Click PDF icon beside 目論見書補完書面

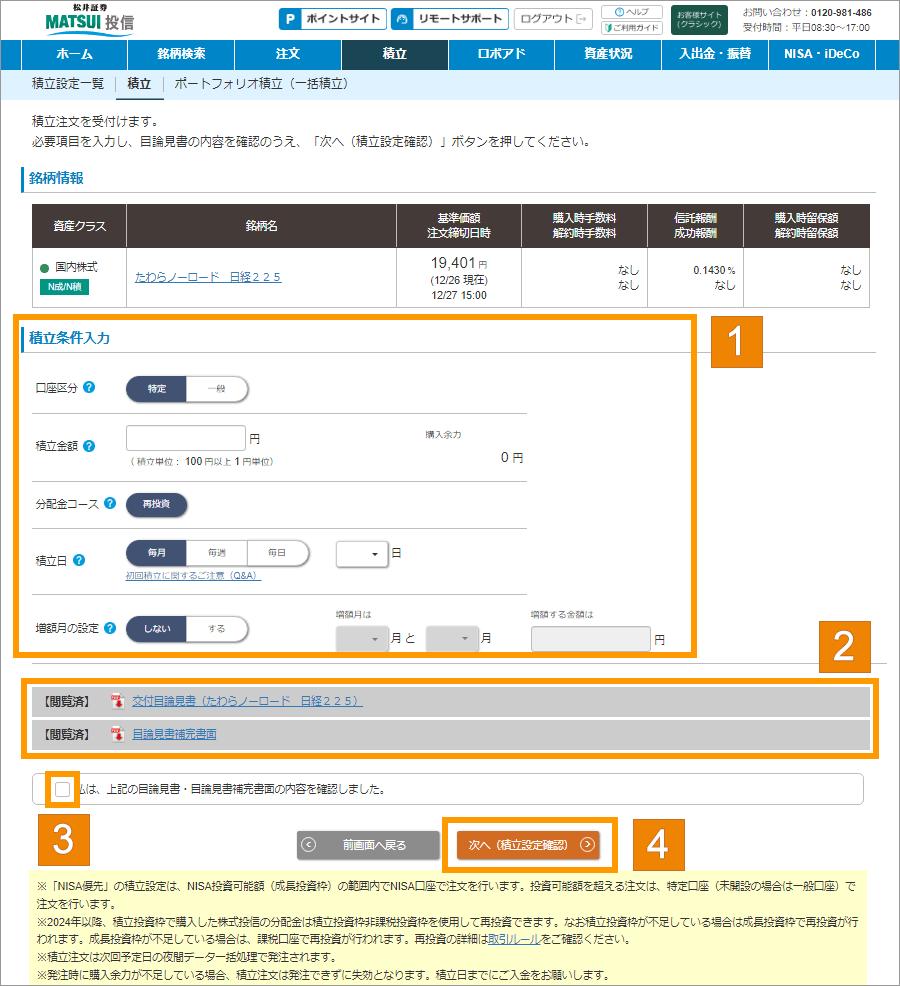click(118, 734)
